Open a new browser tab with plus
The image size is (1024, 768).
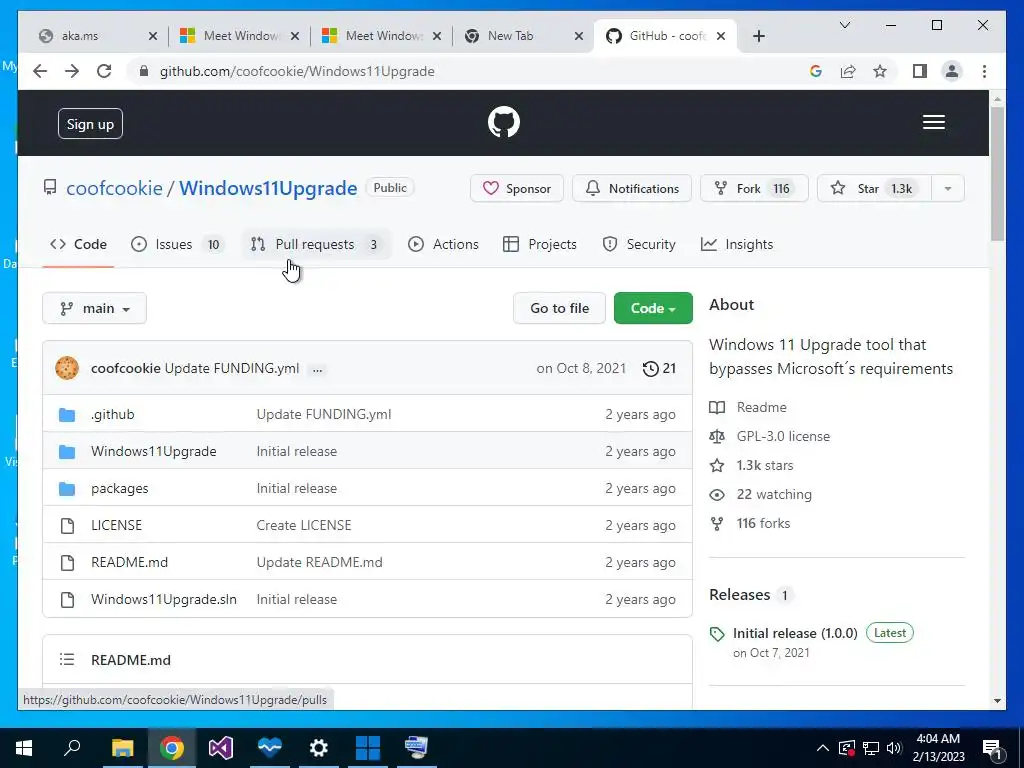tap(758, 36)
